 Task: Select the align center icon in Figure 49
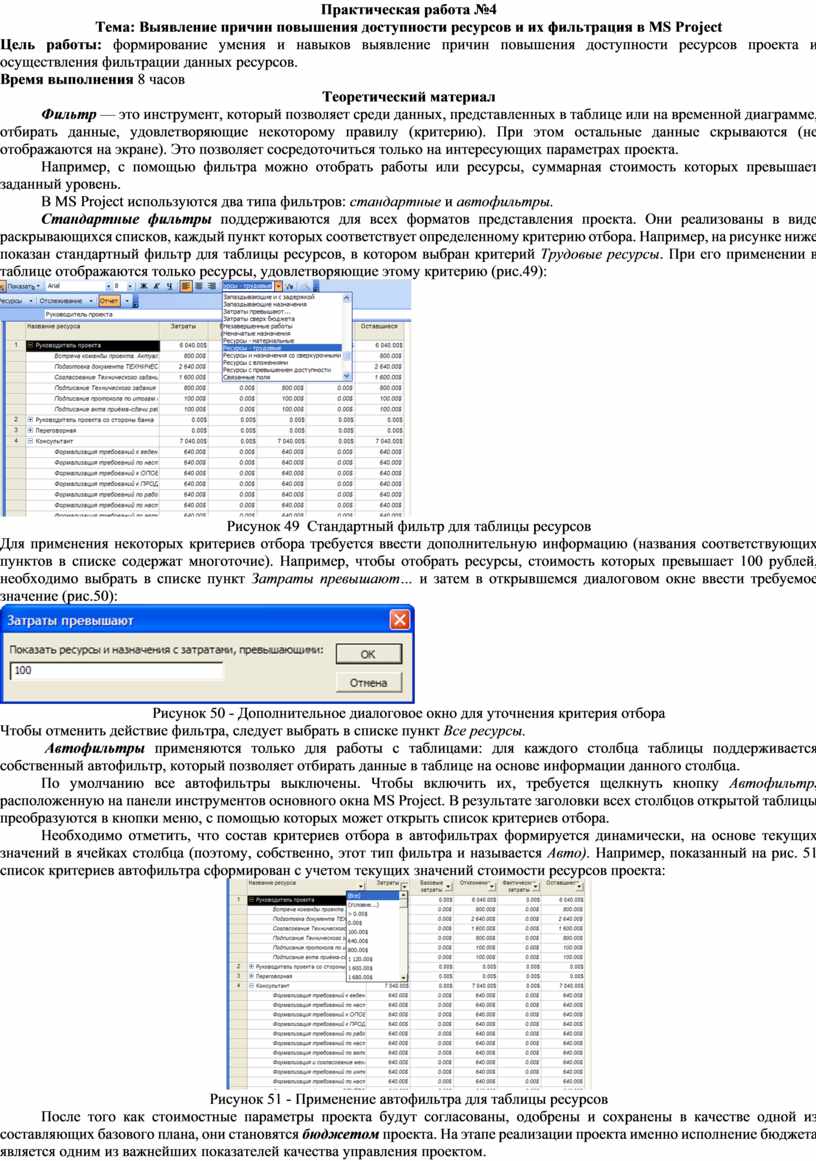tap(198, 286)
